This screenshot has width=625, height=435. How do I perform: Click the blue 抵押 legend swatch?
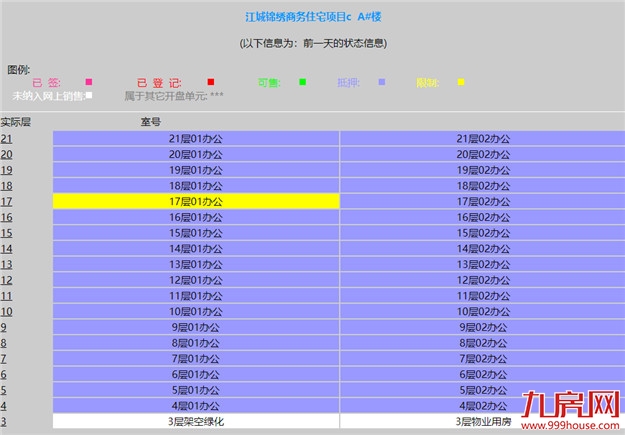tap(382, 82)
